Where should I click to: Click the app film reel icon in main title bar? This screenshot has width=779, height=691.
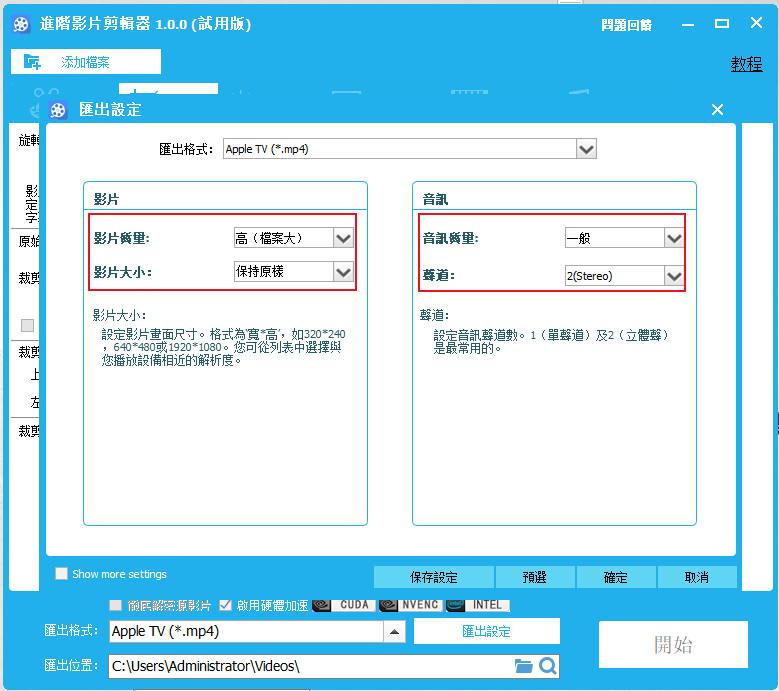click(21, 24)
